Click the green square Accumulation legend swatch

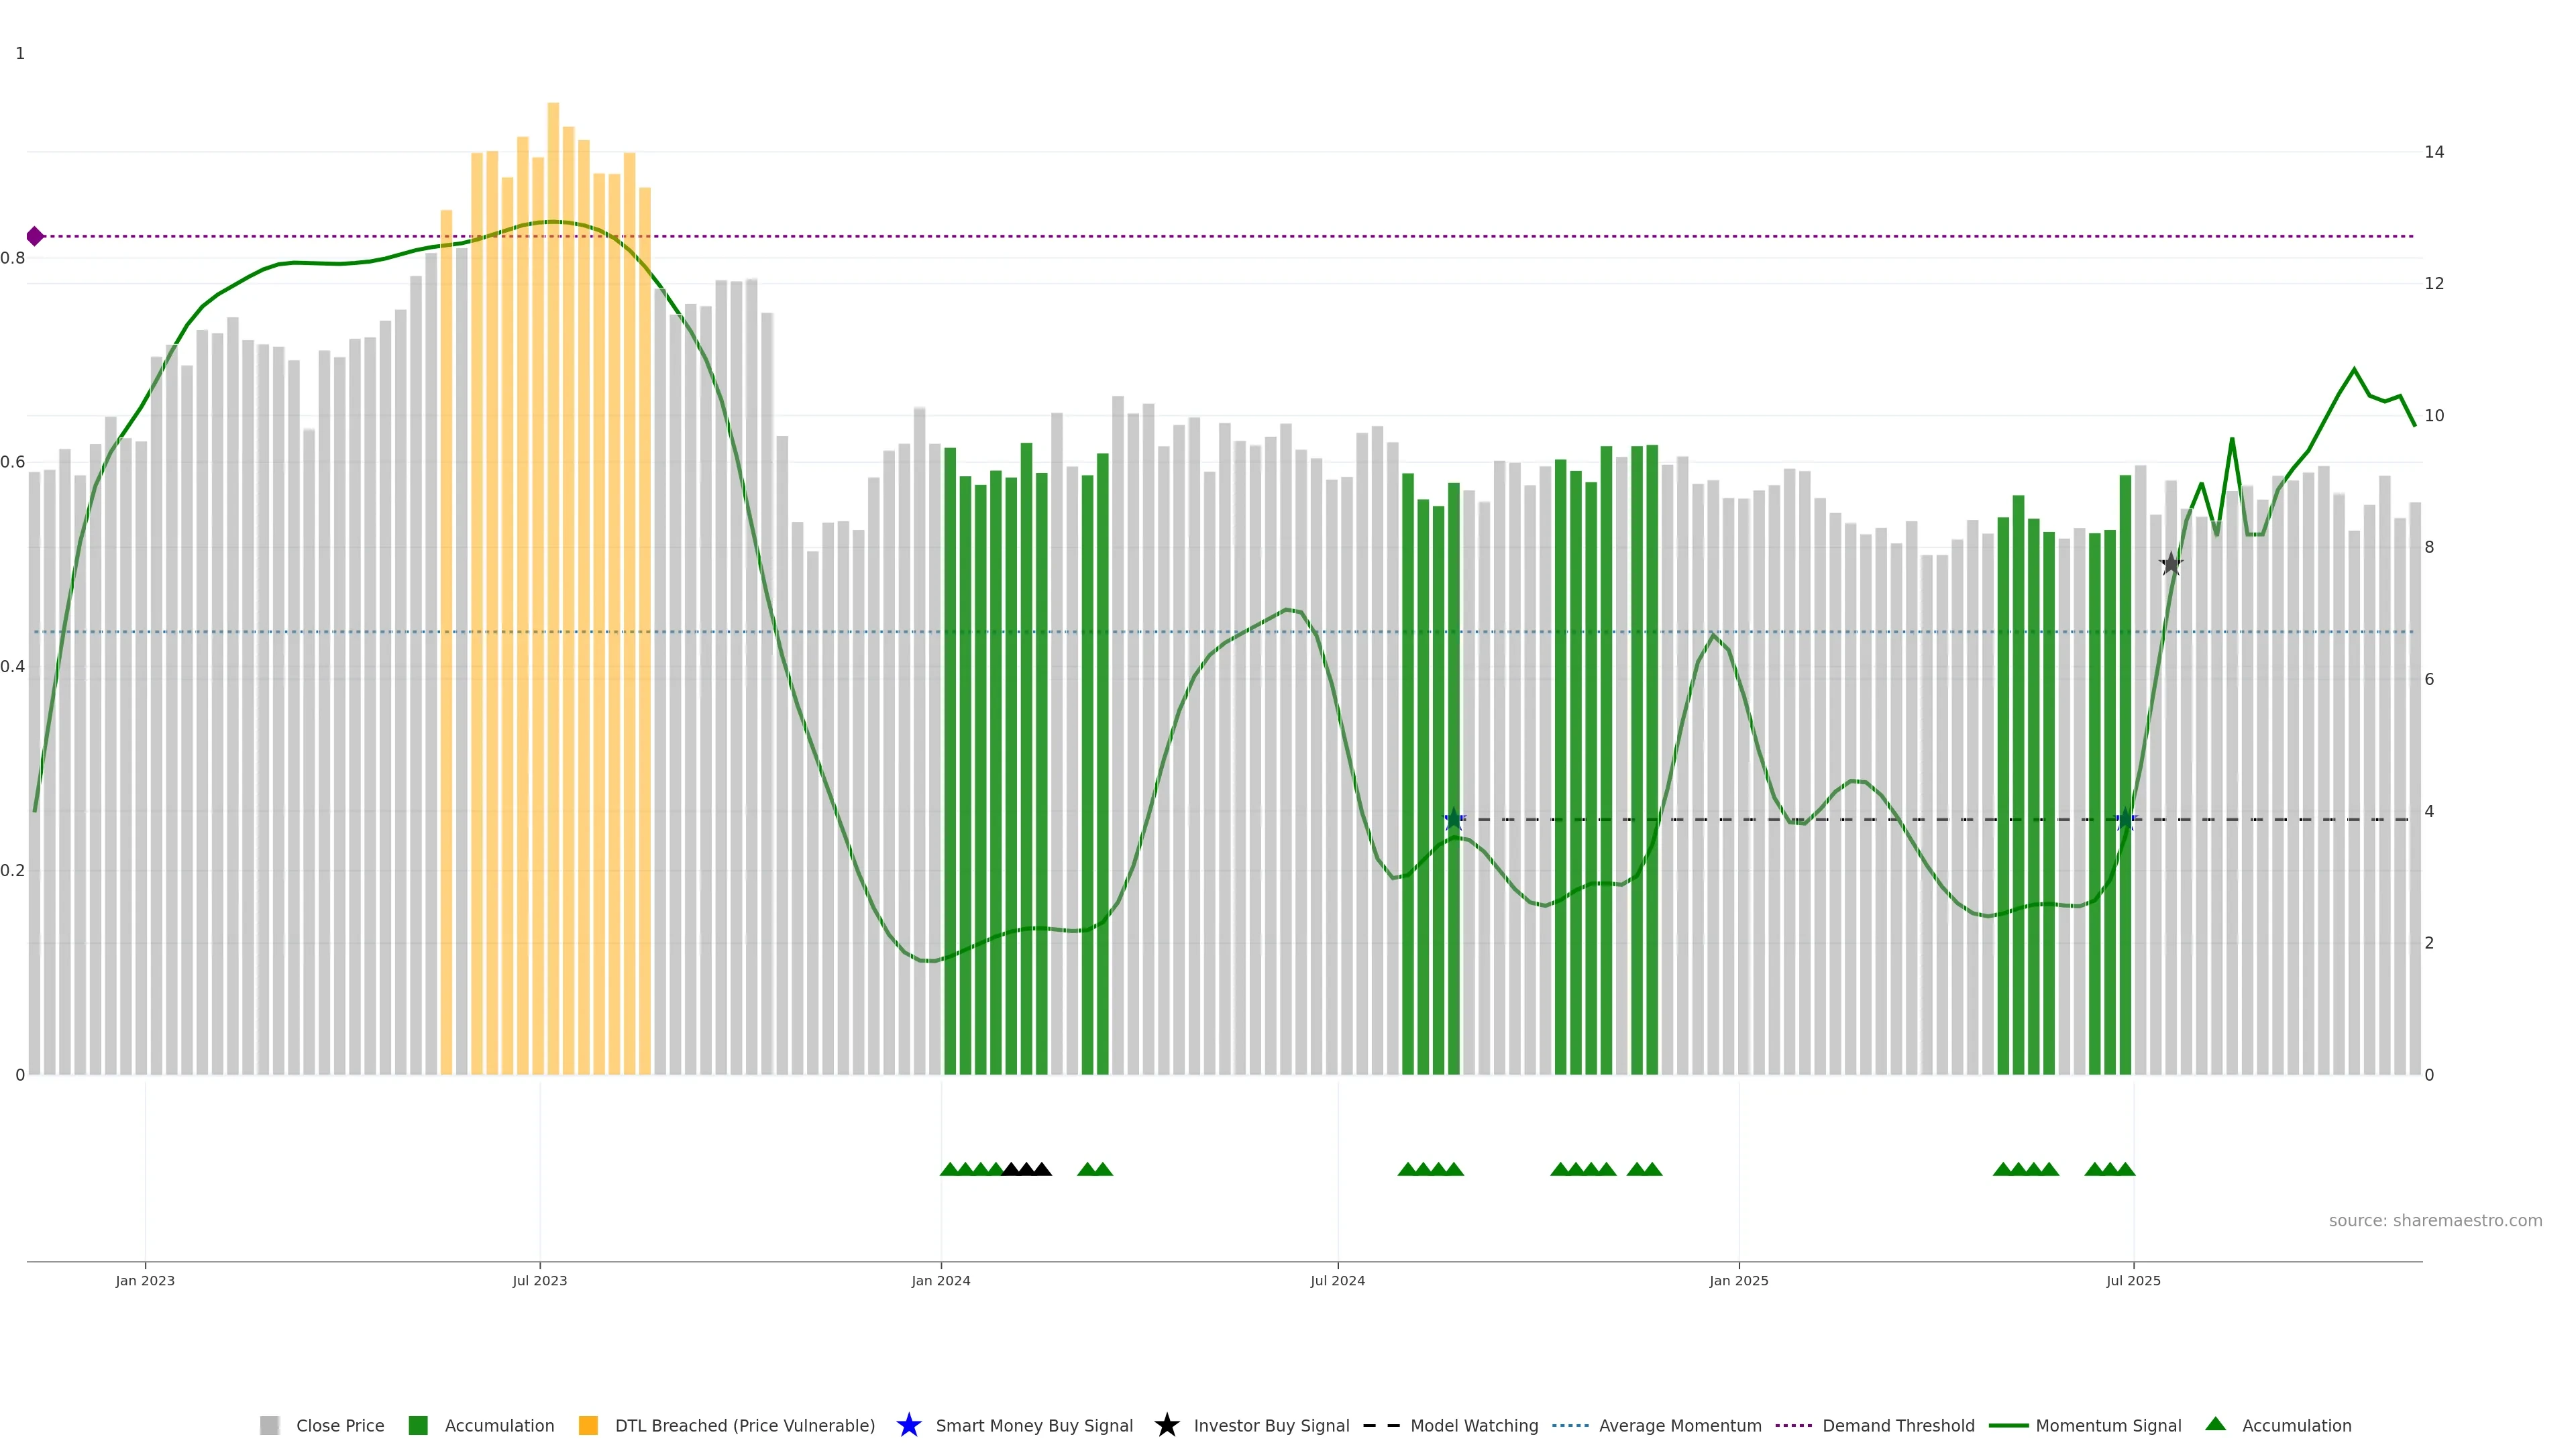click(418, 1425)
